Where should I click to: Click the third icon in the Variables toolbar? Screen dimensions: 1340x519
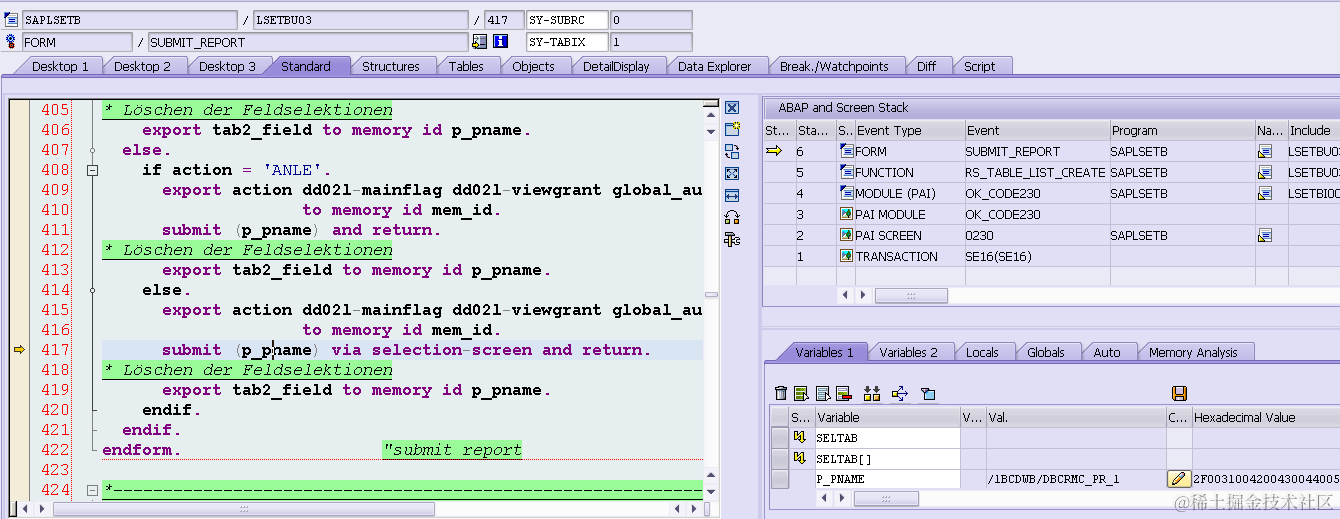pos(823,393)
